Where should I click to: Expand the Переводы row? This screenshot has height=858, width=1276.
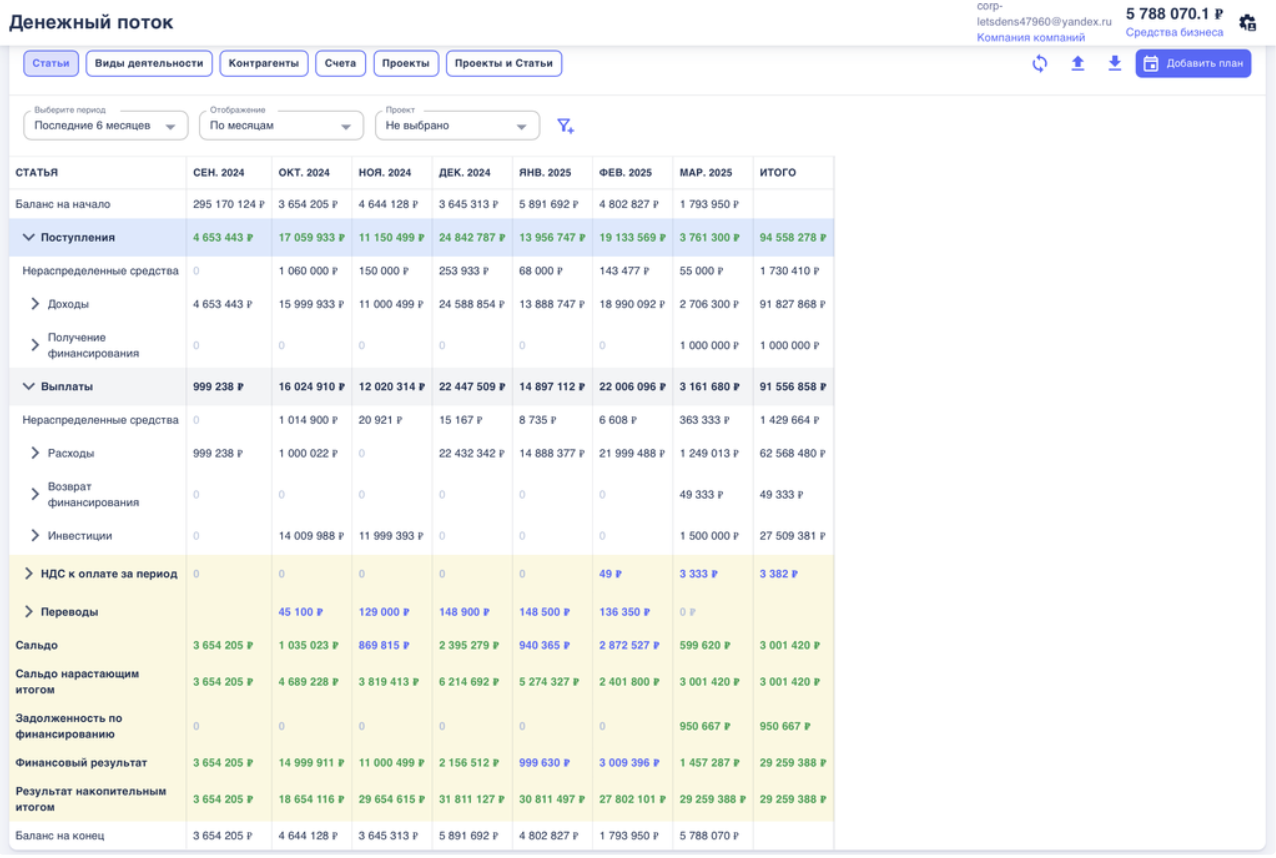click(29, 612)
